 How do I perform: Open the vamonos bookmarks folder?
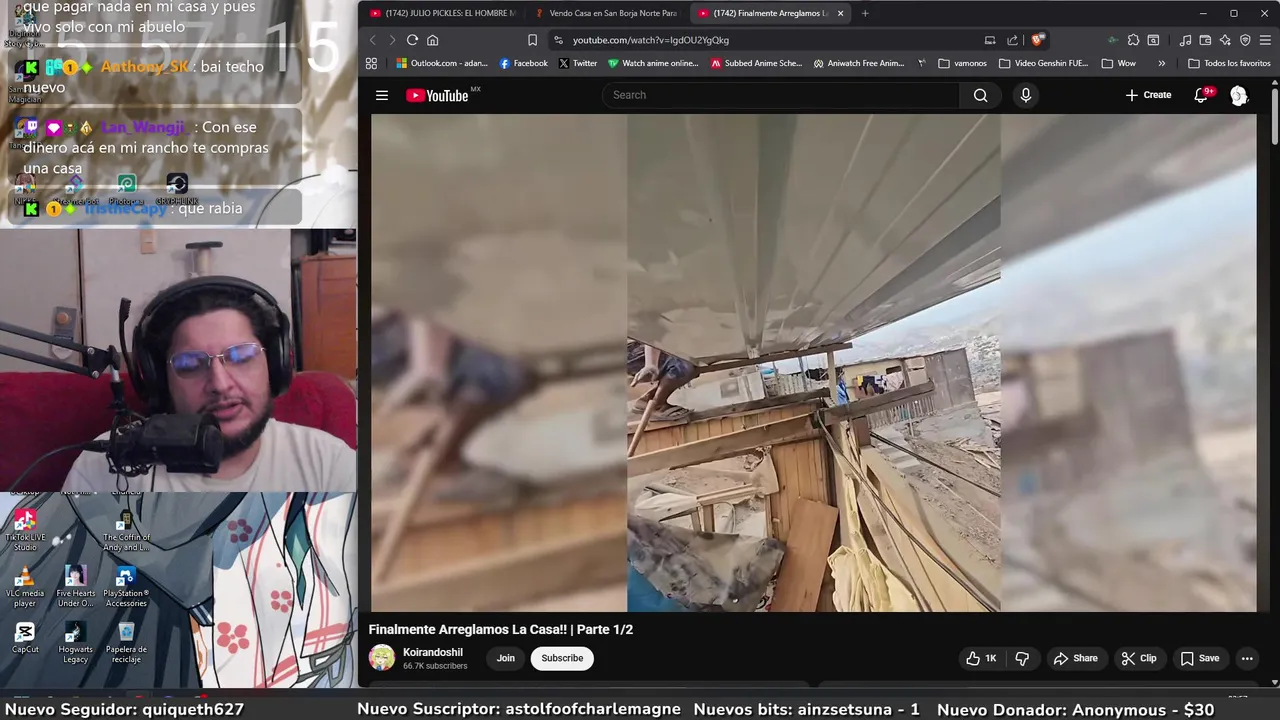click(x=962, y=63)
